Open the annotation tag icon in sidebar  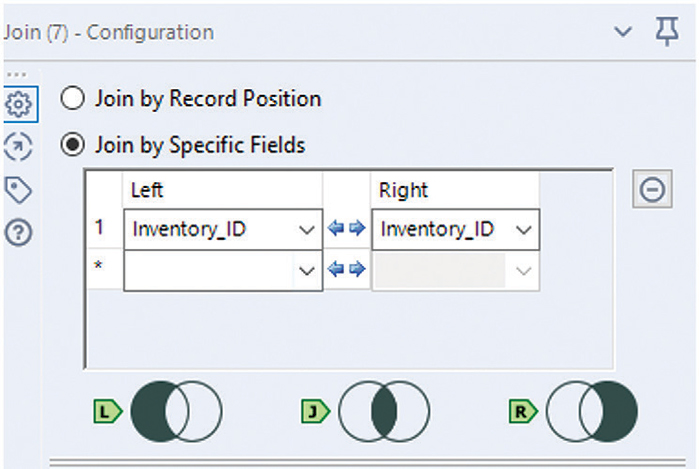(x=17, y=190)
